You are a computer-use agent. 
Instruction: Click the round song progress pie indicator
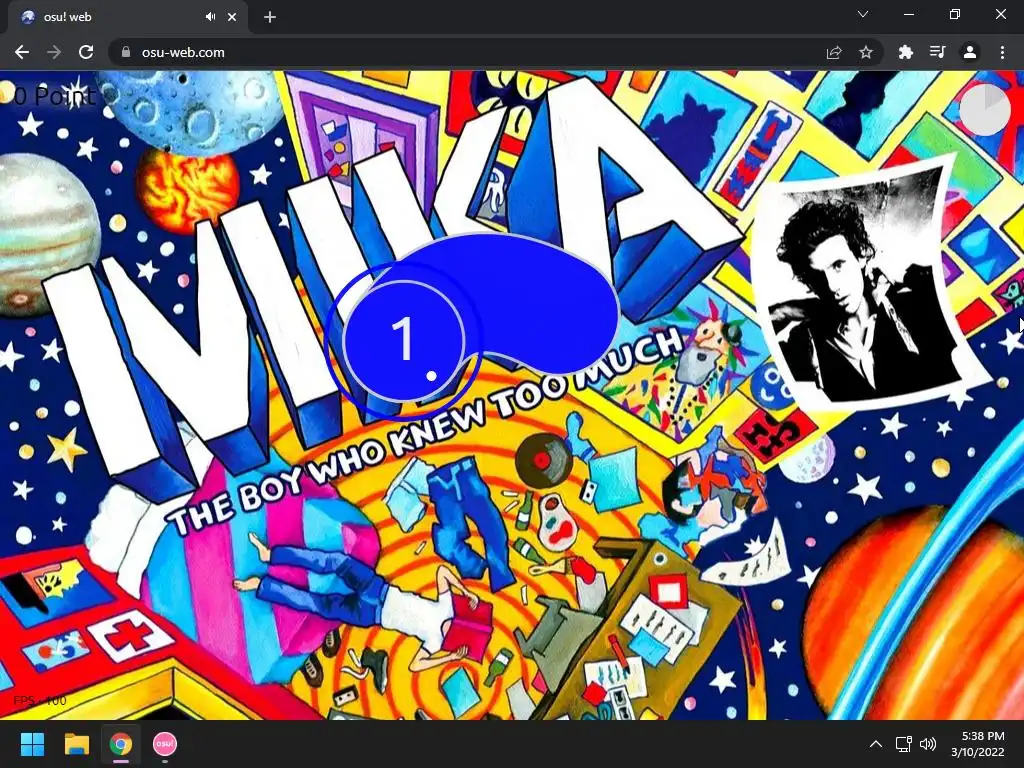tap(985, 110)
